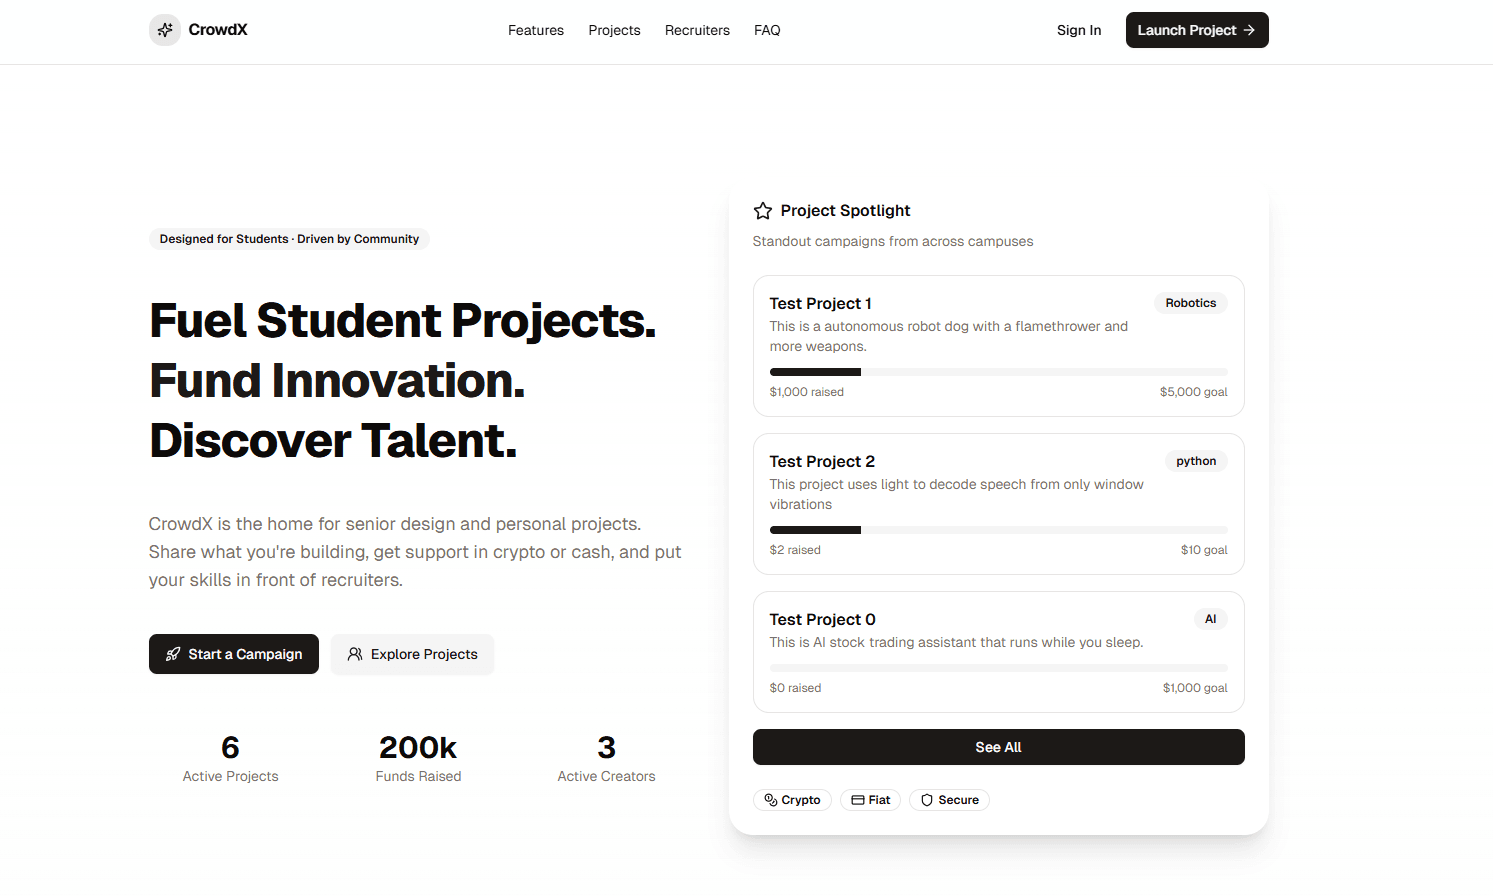Click the arrow icon in Launch Project
This screenshot has height=896, width=1493.
1248,30
